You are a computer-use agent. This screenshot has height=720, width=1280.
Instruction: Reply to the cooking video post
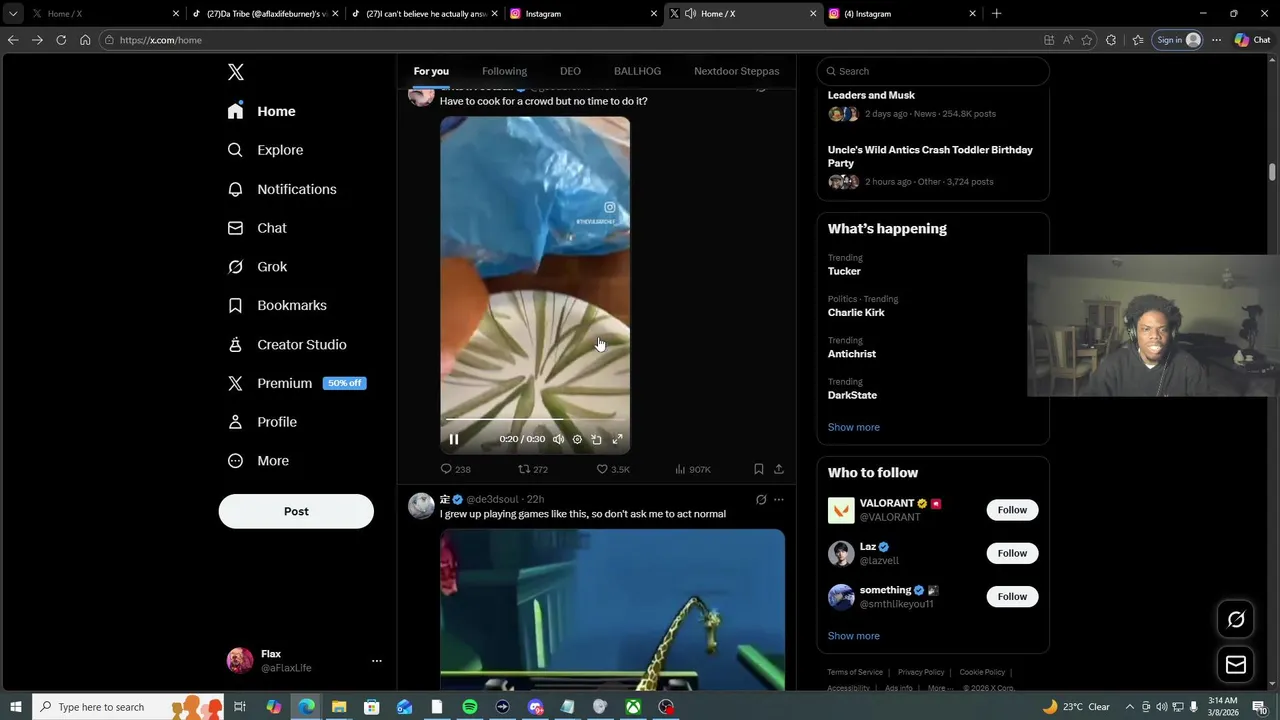[455, 469]
